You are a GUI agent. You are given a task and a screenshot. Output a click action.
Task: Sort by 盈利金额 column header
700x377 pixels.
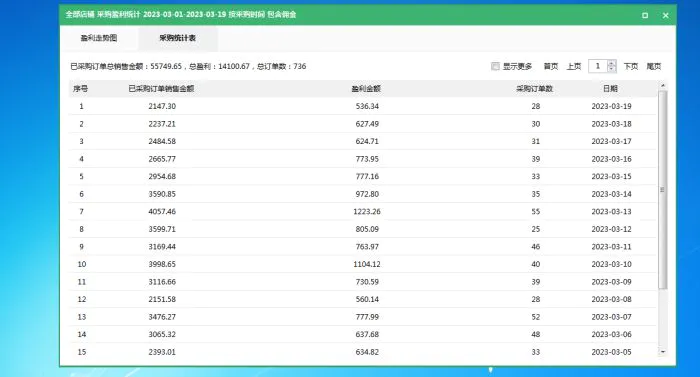coord(366,88)
